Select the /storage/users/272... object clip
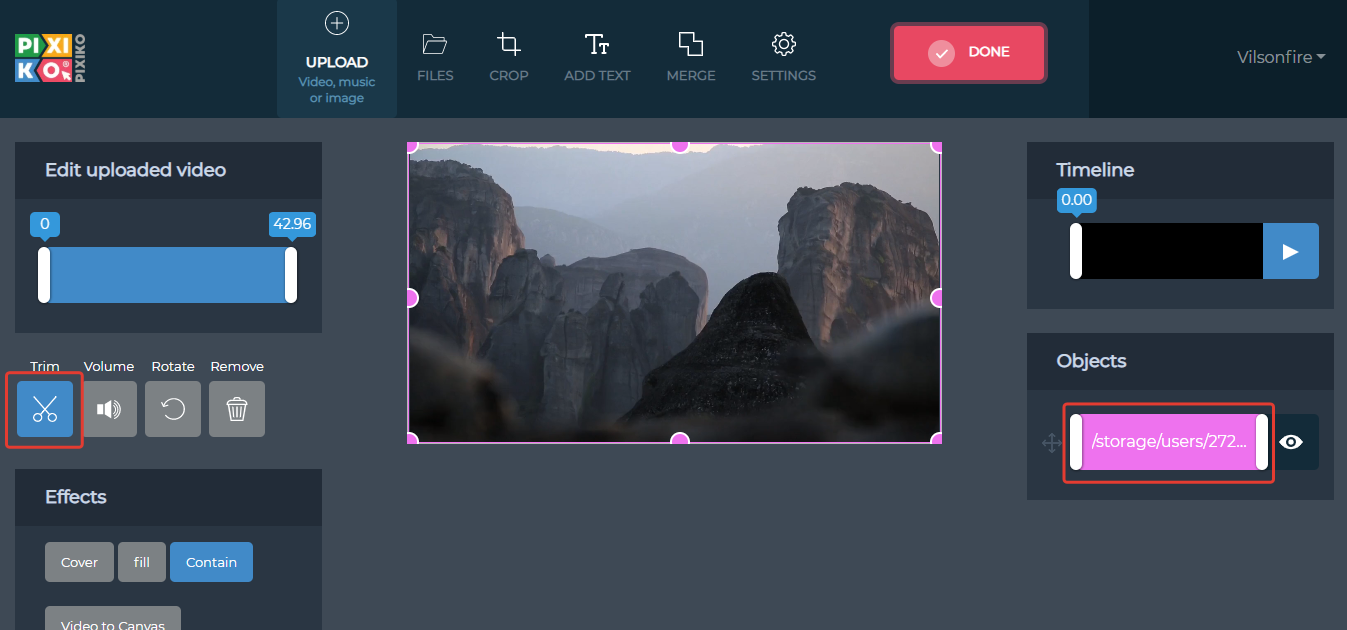1347x630 pixels. coord(1169,442)
